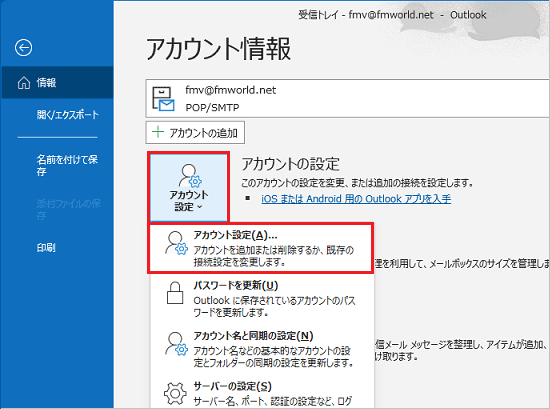Click the gear icon for サーバーの設定

(x=175, y=394)
